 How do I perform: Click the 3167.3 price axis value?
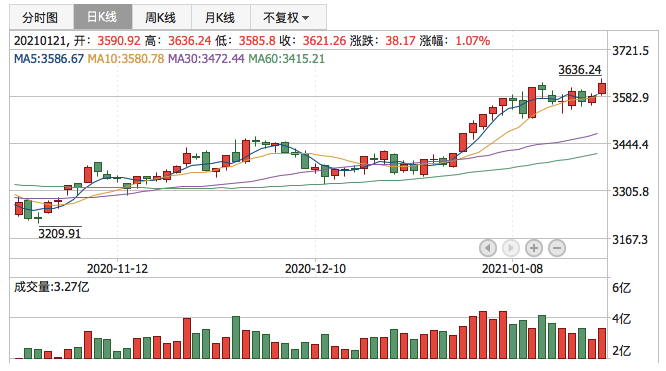[630, 240]
